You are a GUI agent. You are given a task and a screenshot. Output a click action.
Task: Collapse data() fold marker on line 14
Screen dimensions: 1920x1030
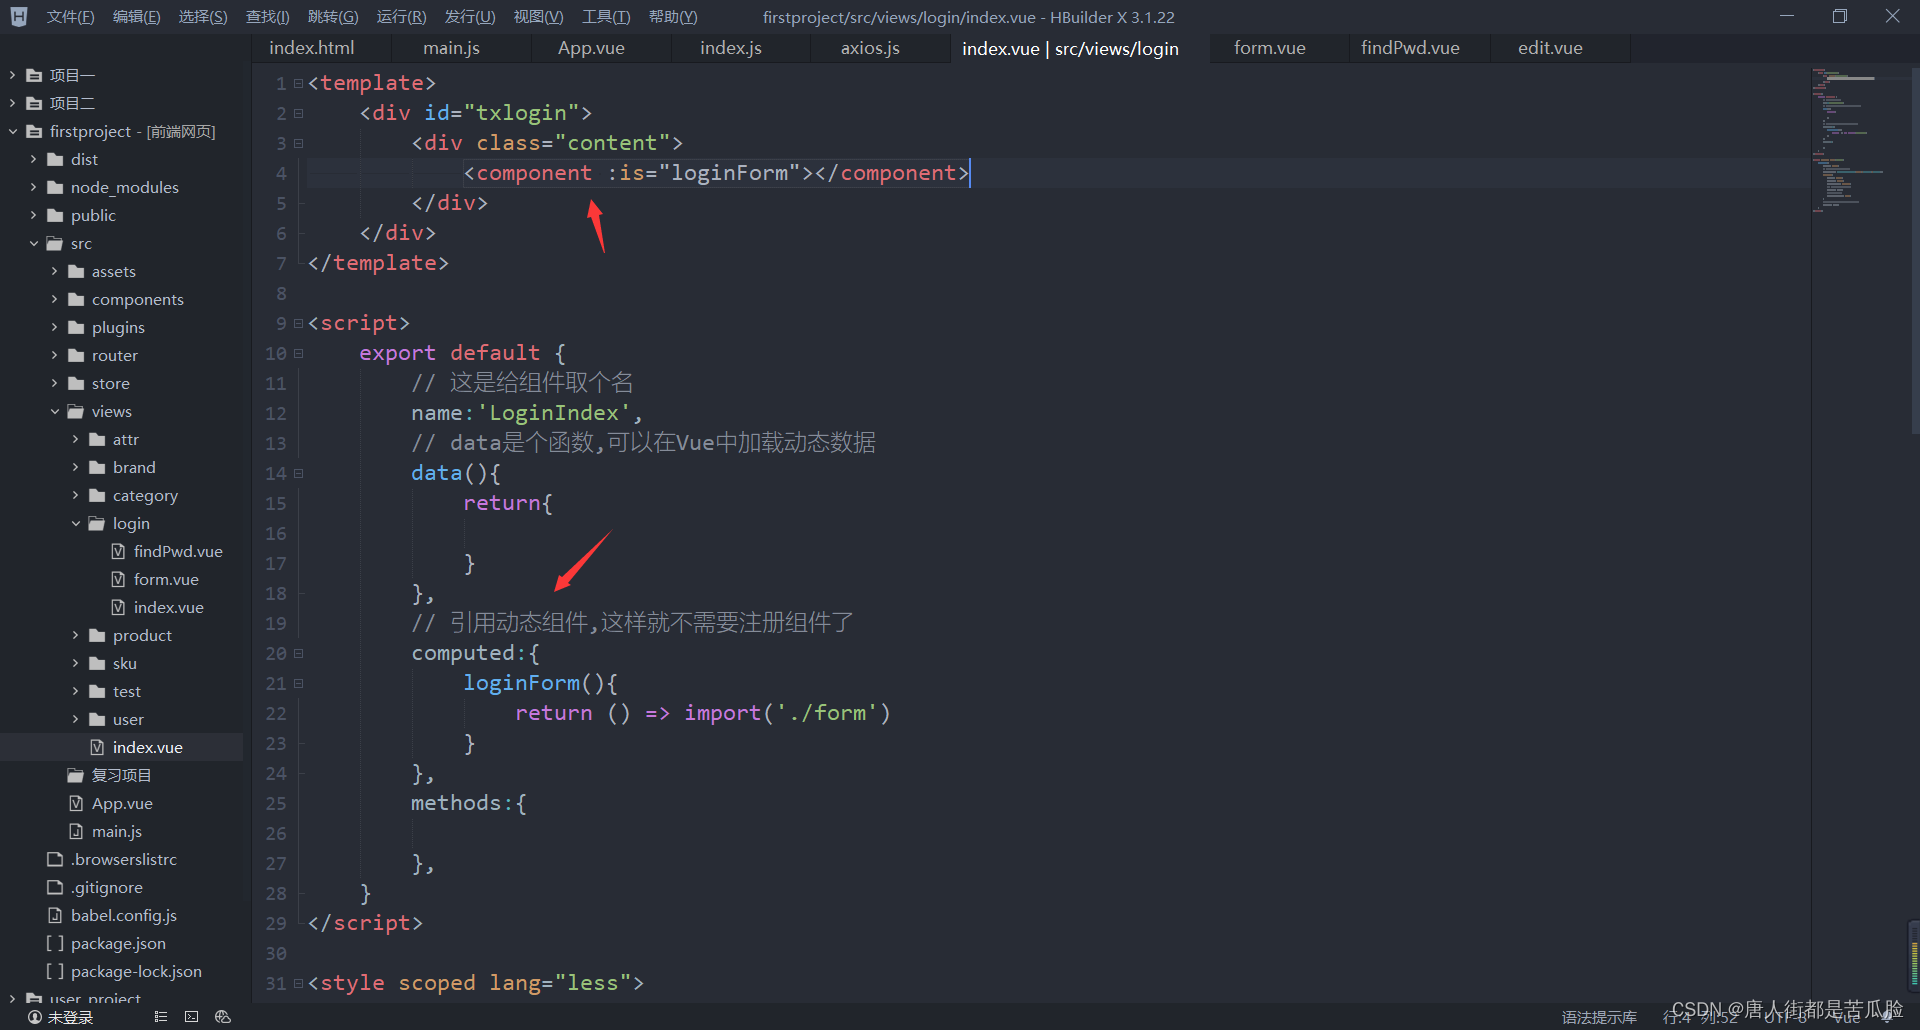[x=298, y=473]
